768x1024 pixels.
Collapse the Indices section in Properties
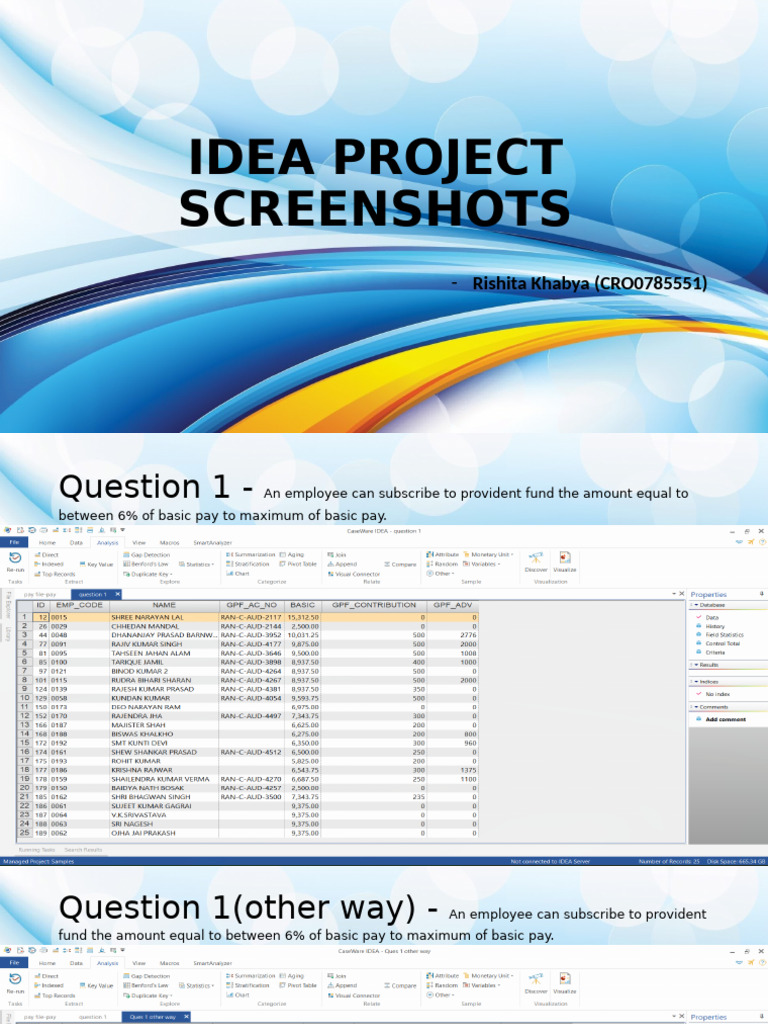coord(696,682)
